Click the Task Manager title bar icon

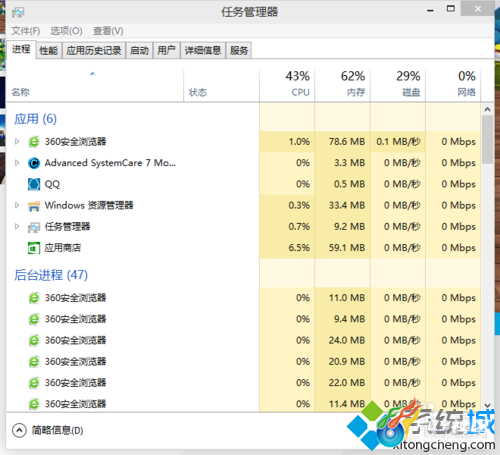point(18,13)
